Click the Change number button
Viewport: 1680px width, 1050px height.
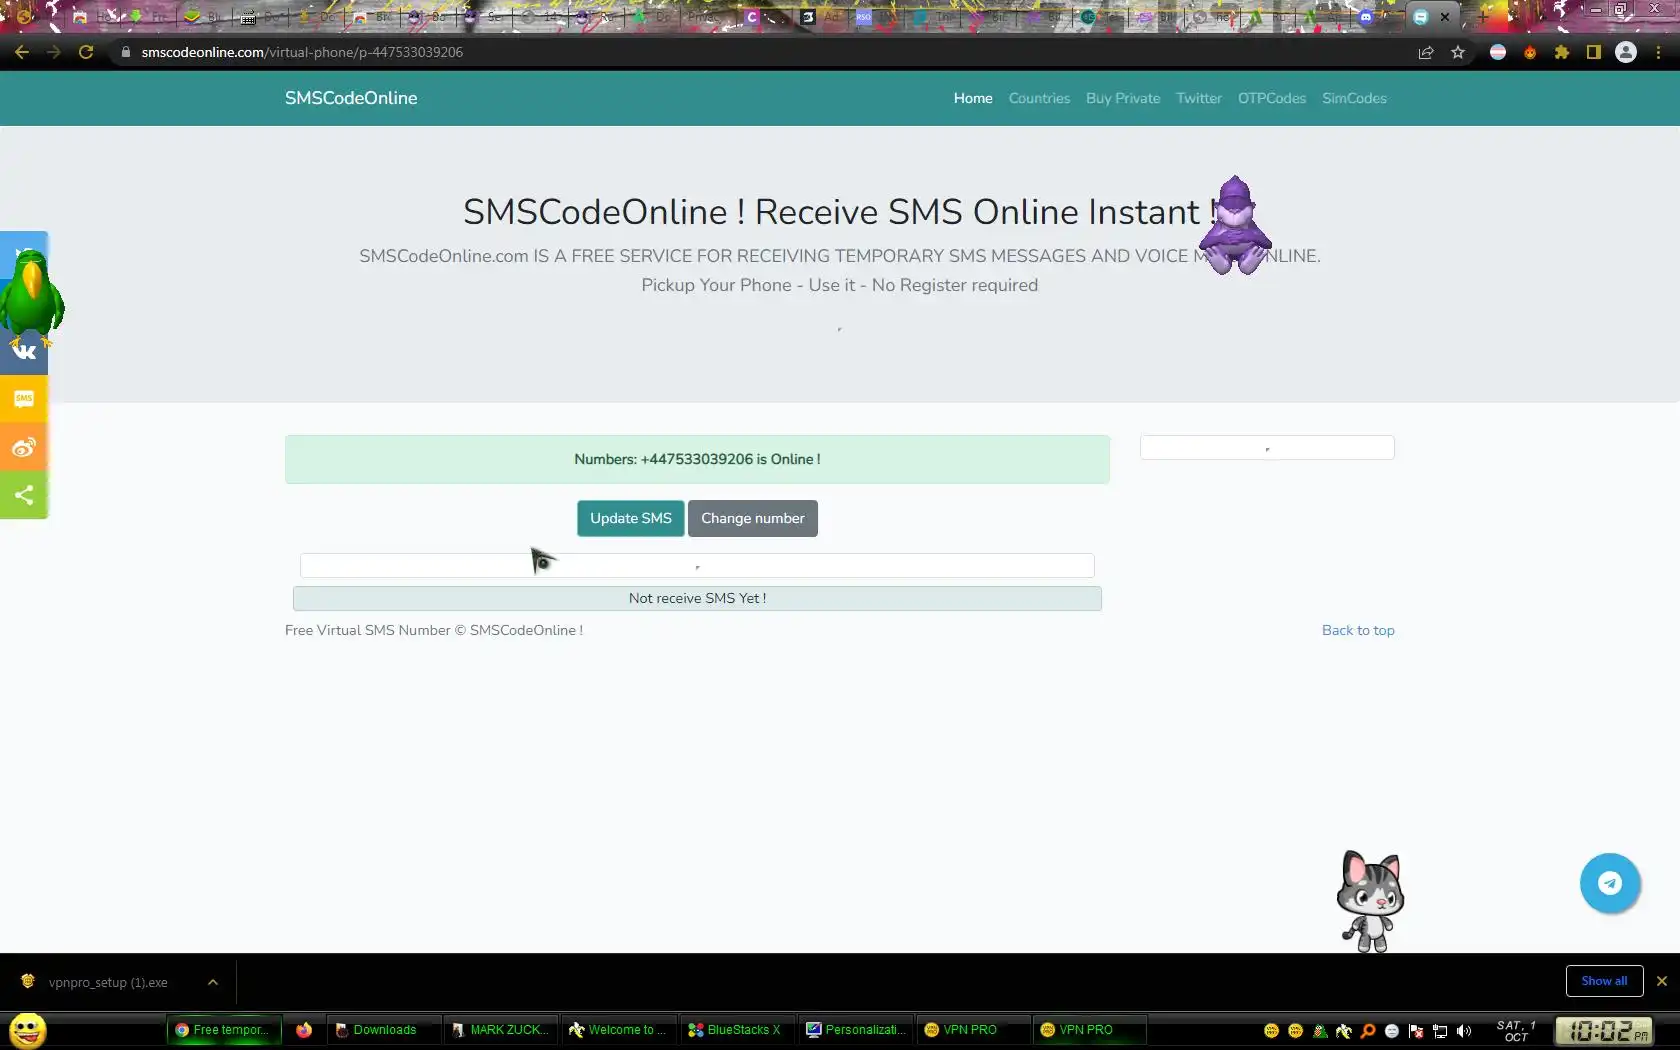753,518
